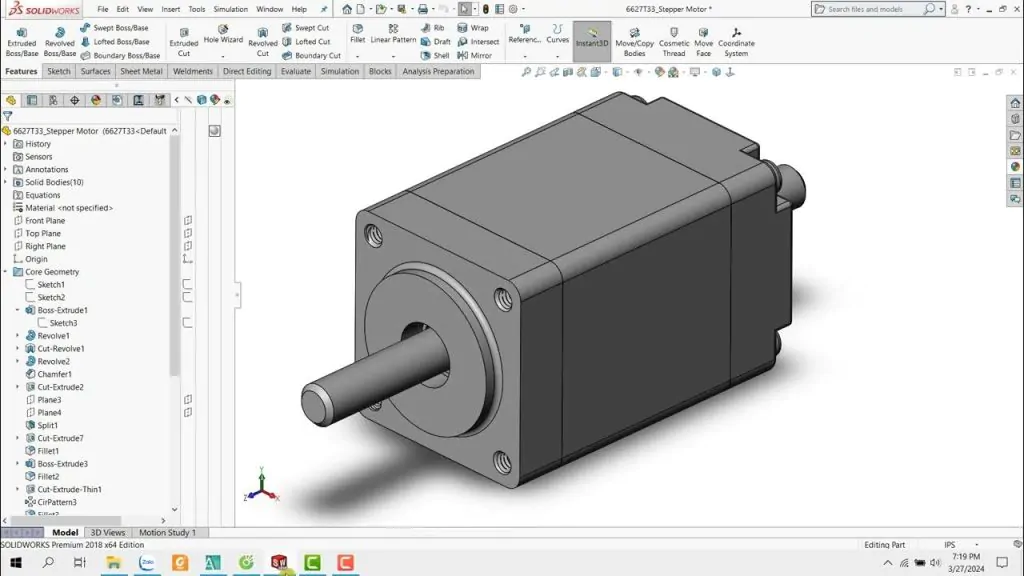Open the Windows Start menu

(16, 562)
